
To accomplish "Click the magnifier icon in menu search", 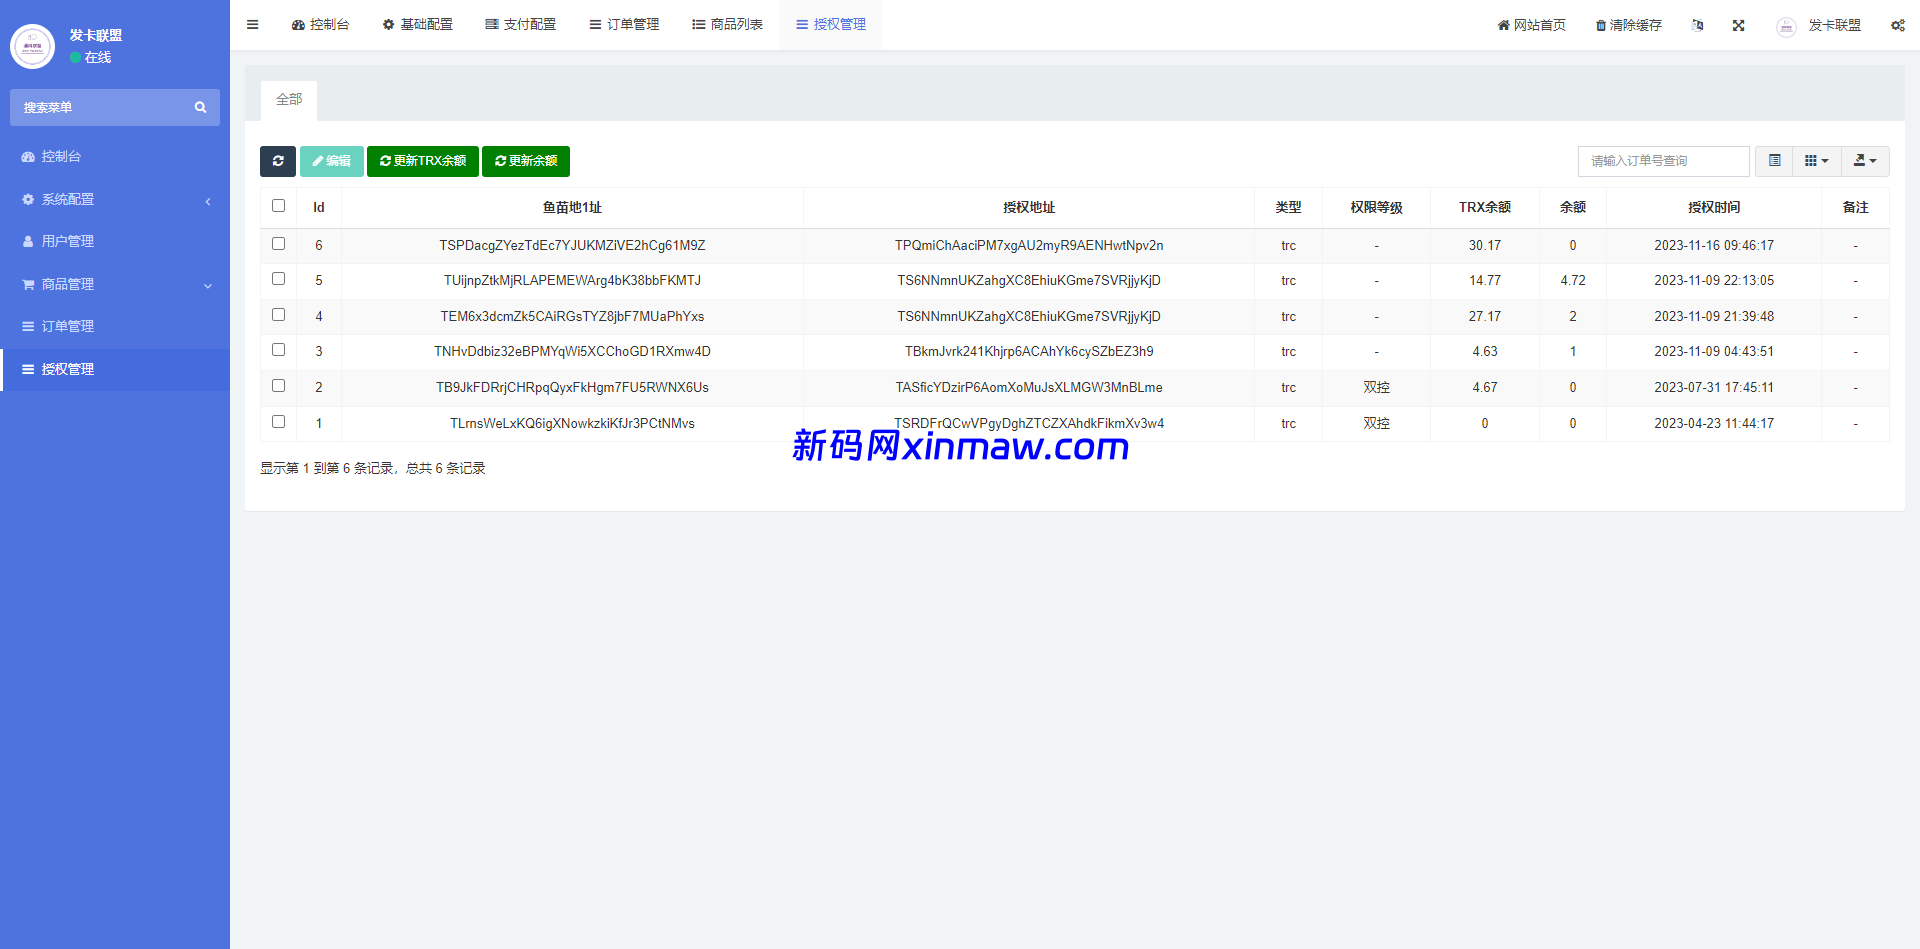I will tap(200, 108).
